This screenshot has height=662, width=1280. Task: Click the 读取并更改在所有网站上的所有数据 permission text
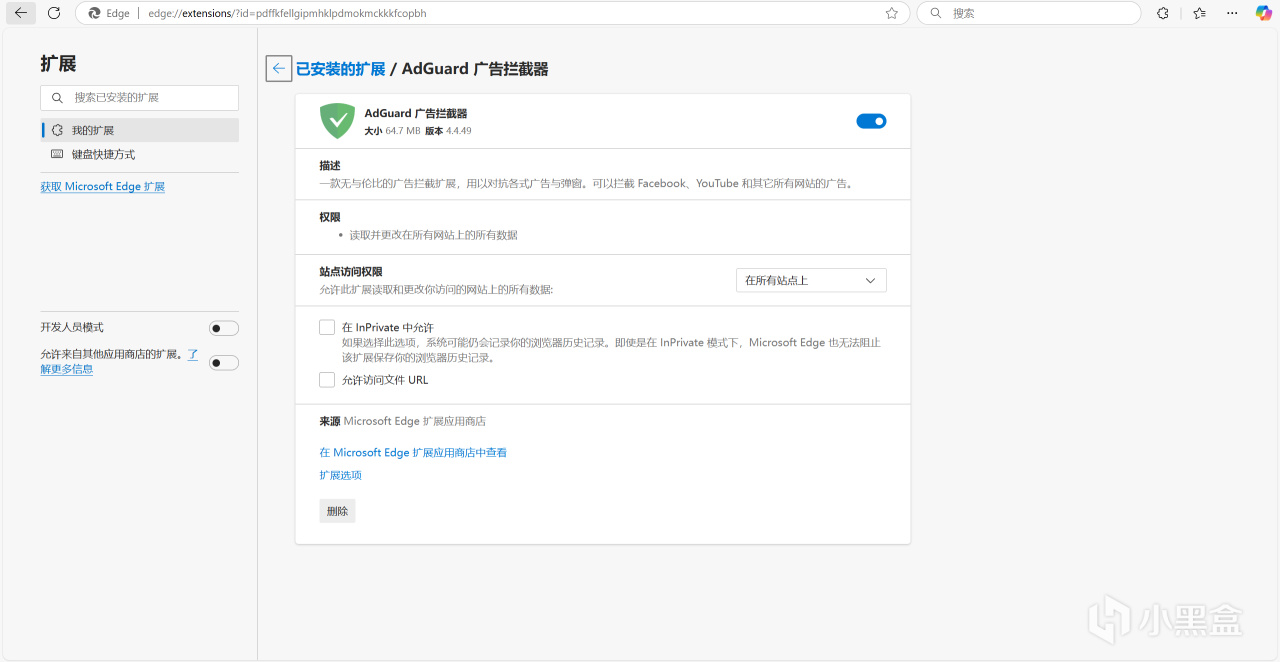pos(434,235)
